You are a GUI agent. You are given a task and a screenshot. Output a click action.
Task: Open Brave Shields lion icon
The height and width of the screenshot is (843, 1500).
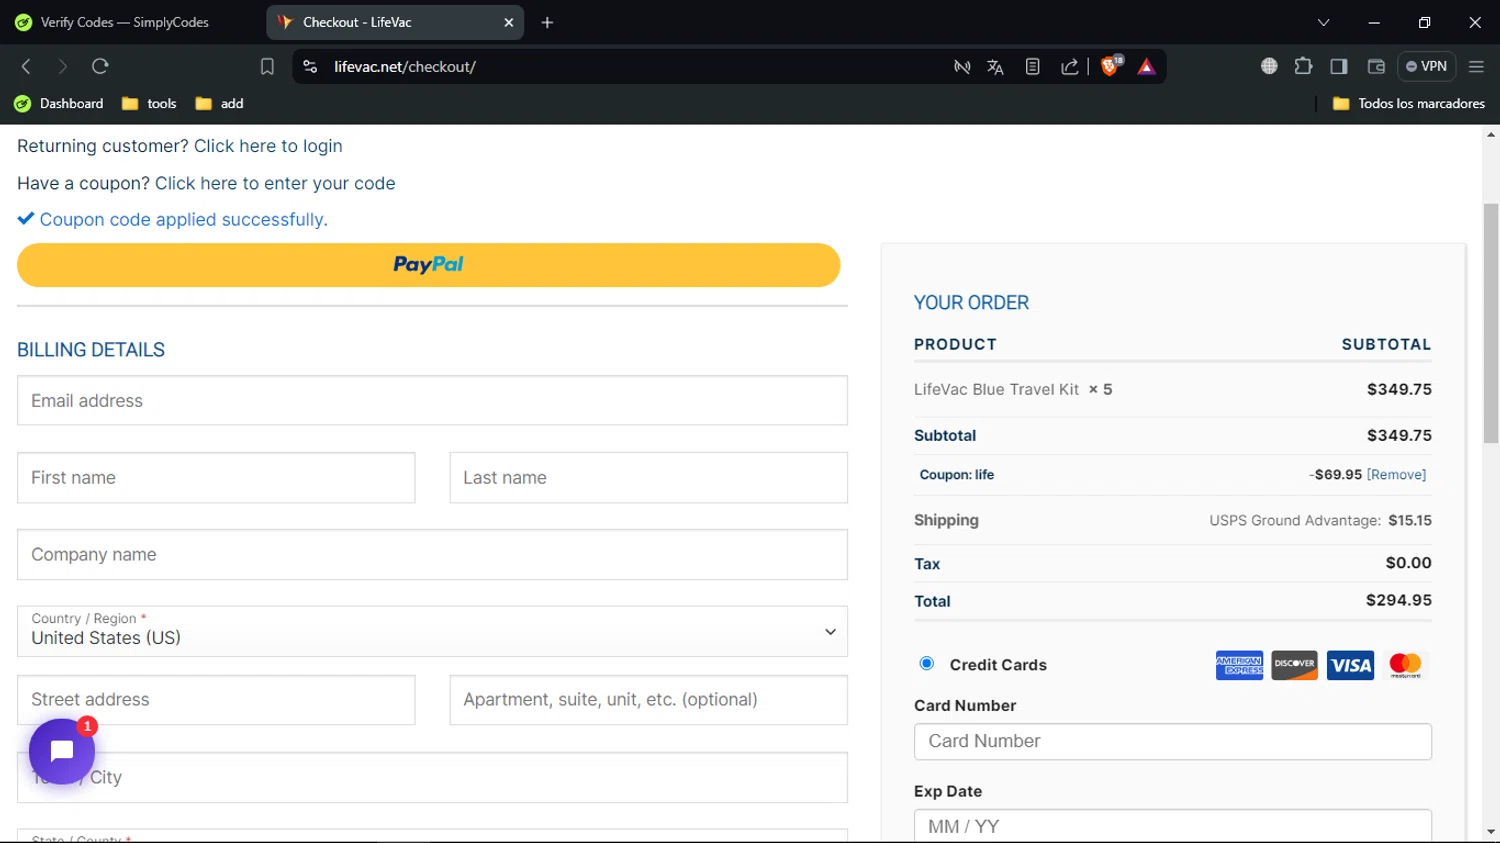tap(1111, 66)
